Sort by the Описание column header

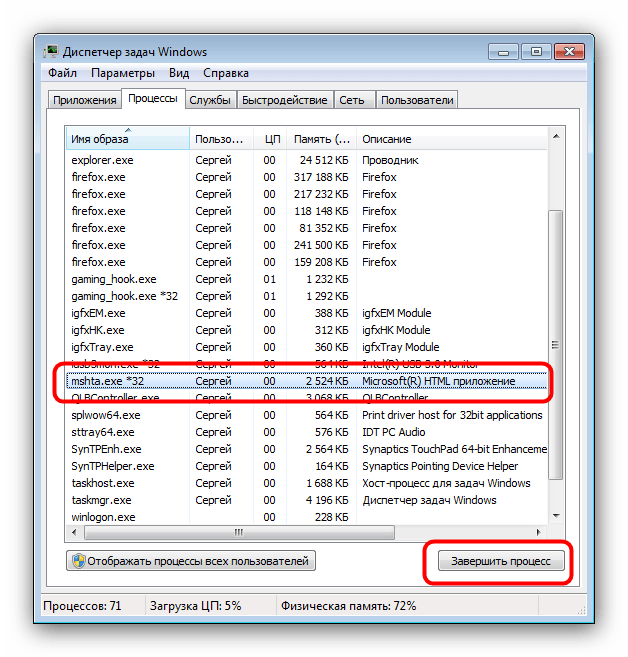tap(452, 139)
